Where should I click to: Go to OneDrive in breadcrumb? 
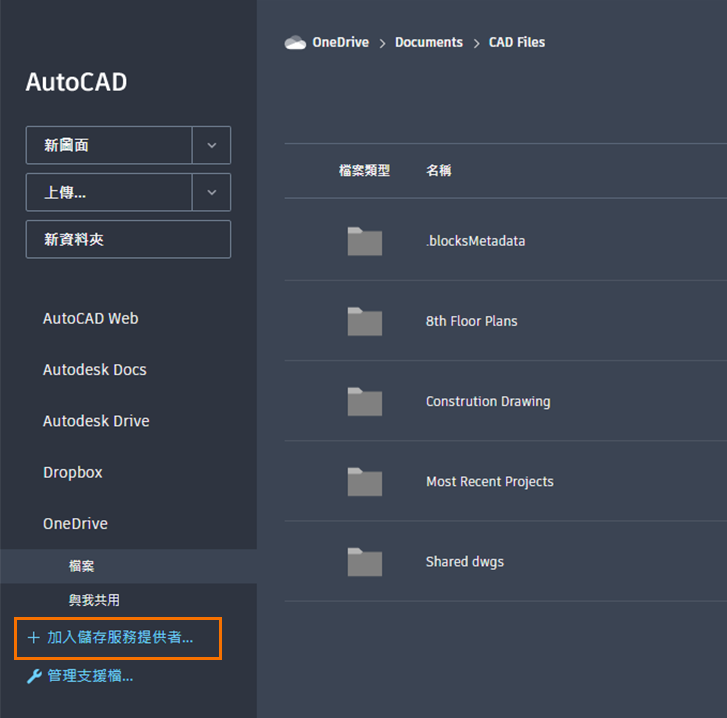[341, 43]
